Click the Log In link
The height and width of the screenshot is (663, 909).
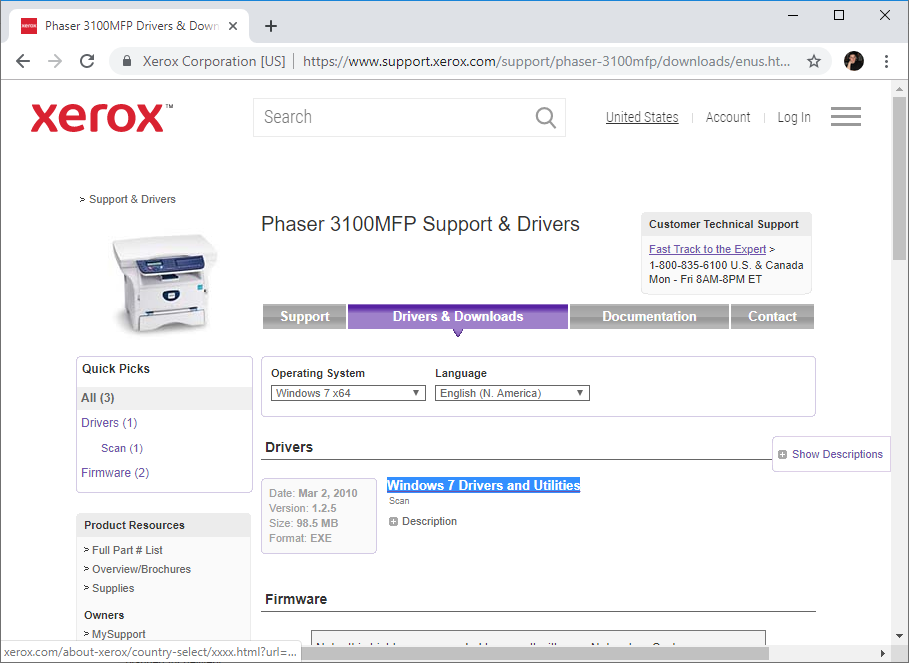(794, 117)
